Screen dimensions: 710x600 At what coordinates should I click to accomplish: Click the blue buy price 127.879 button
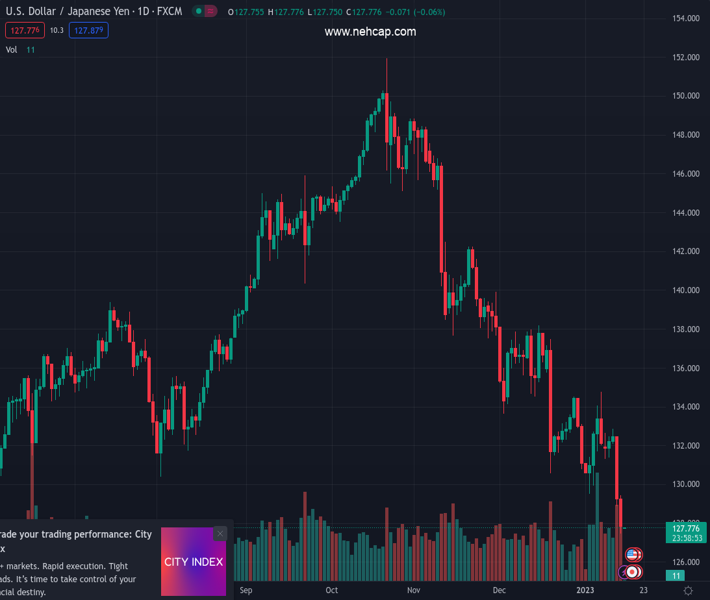click(x=88, y=31)
